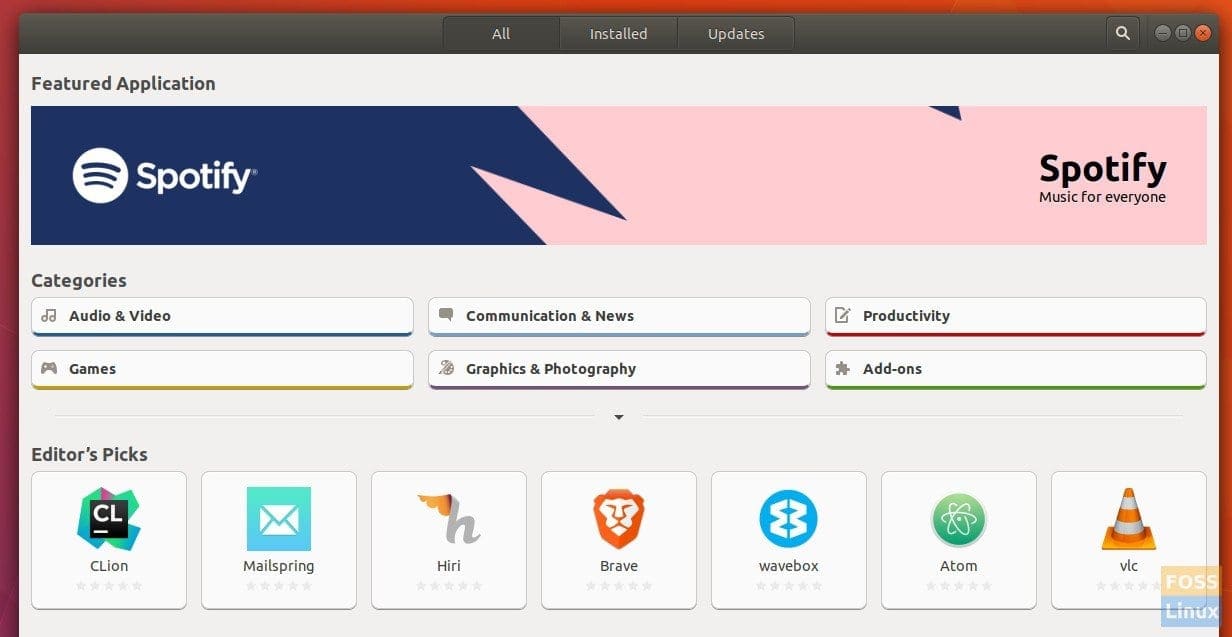
Task: Go to the Updates tab
Action: point(736,33)
